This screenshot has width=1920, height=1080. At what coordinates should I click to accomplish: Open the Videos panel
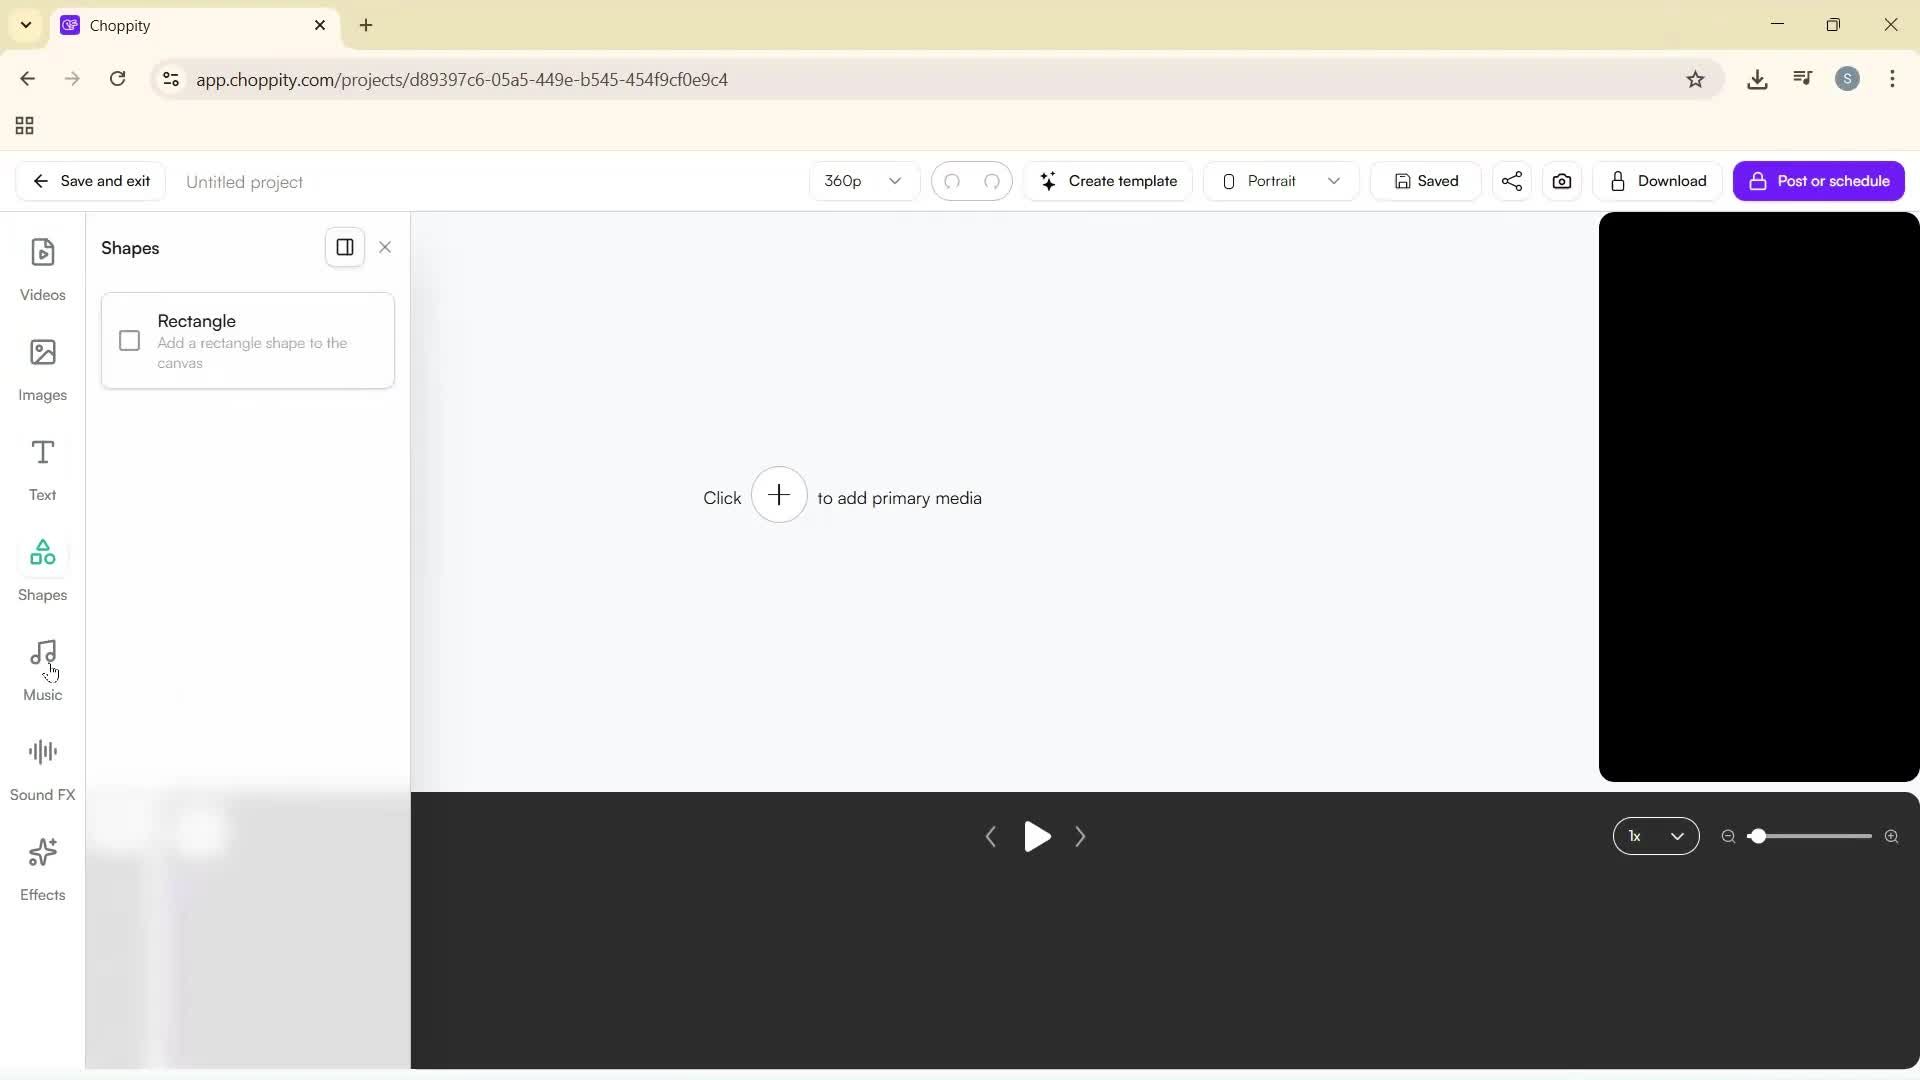(x=42, y=267)
